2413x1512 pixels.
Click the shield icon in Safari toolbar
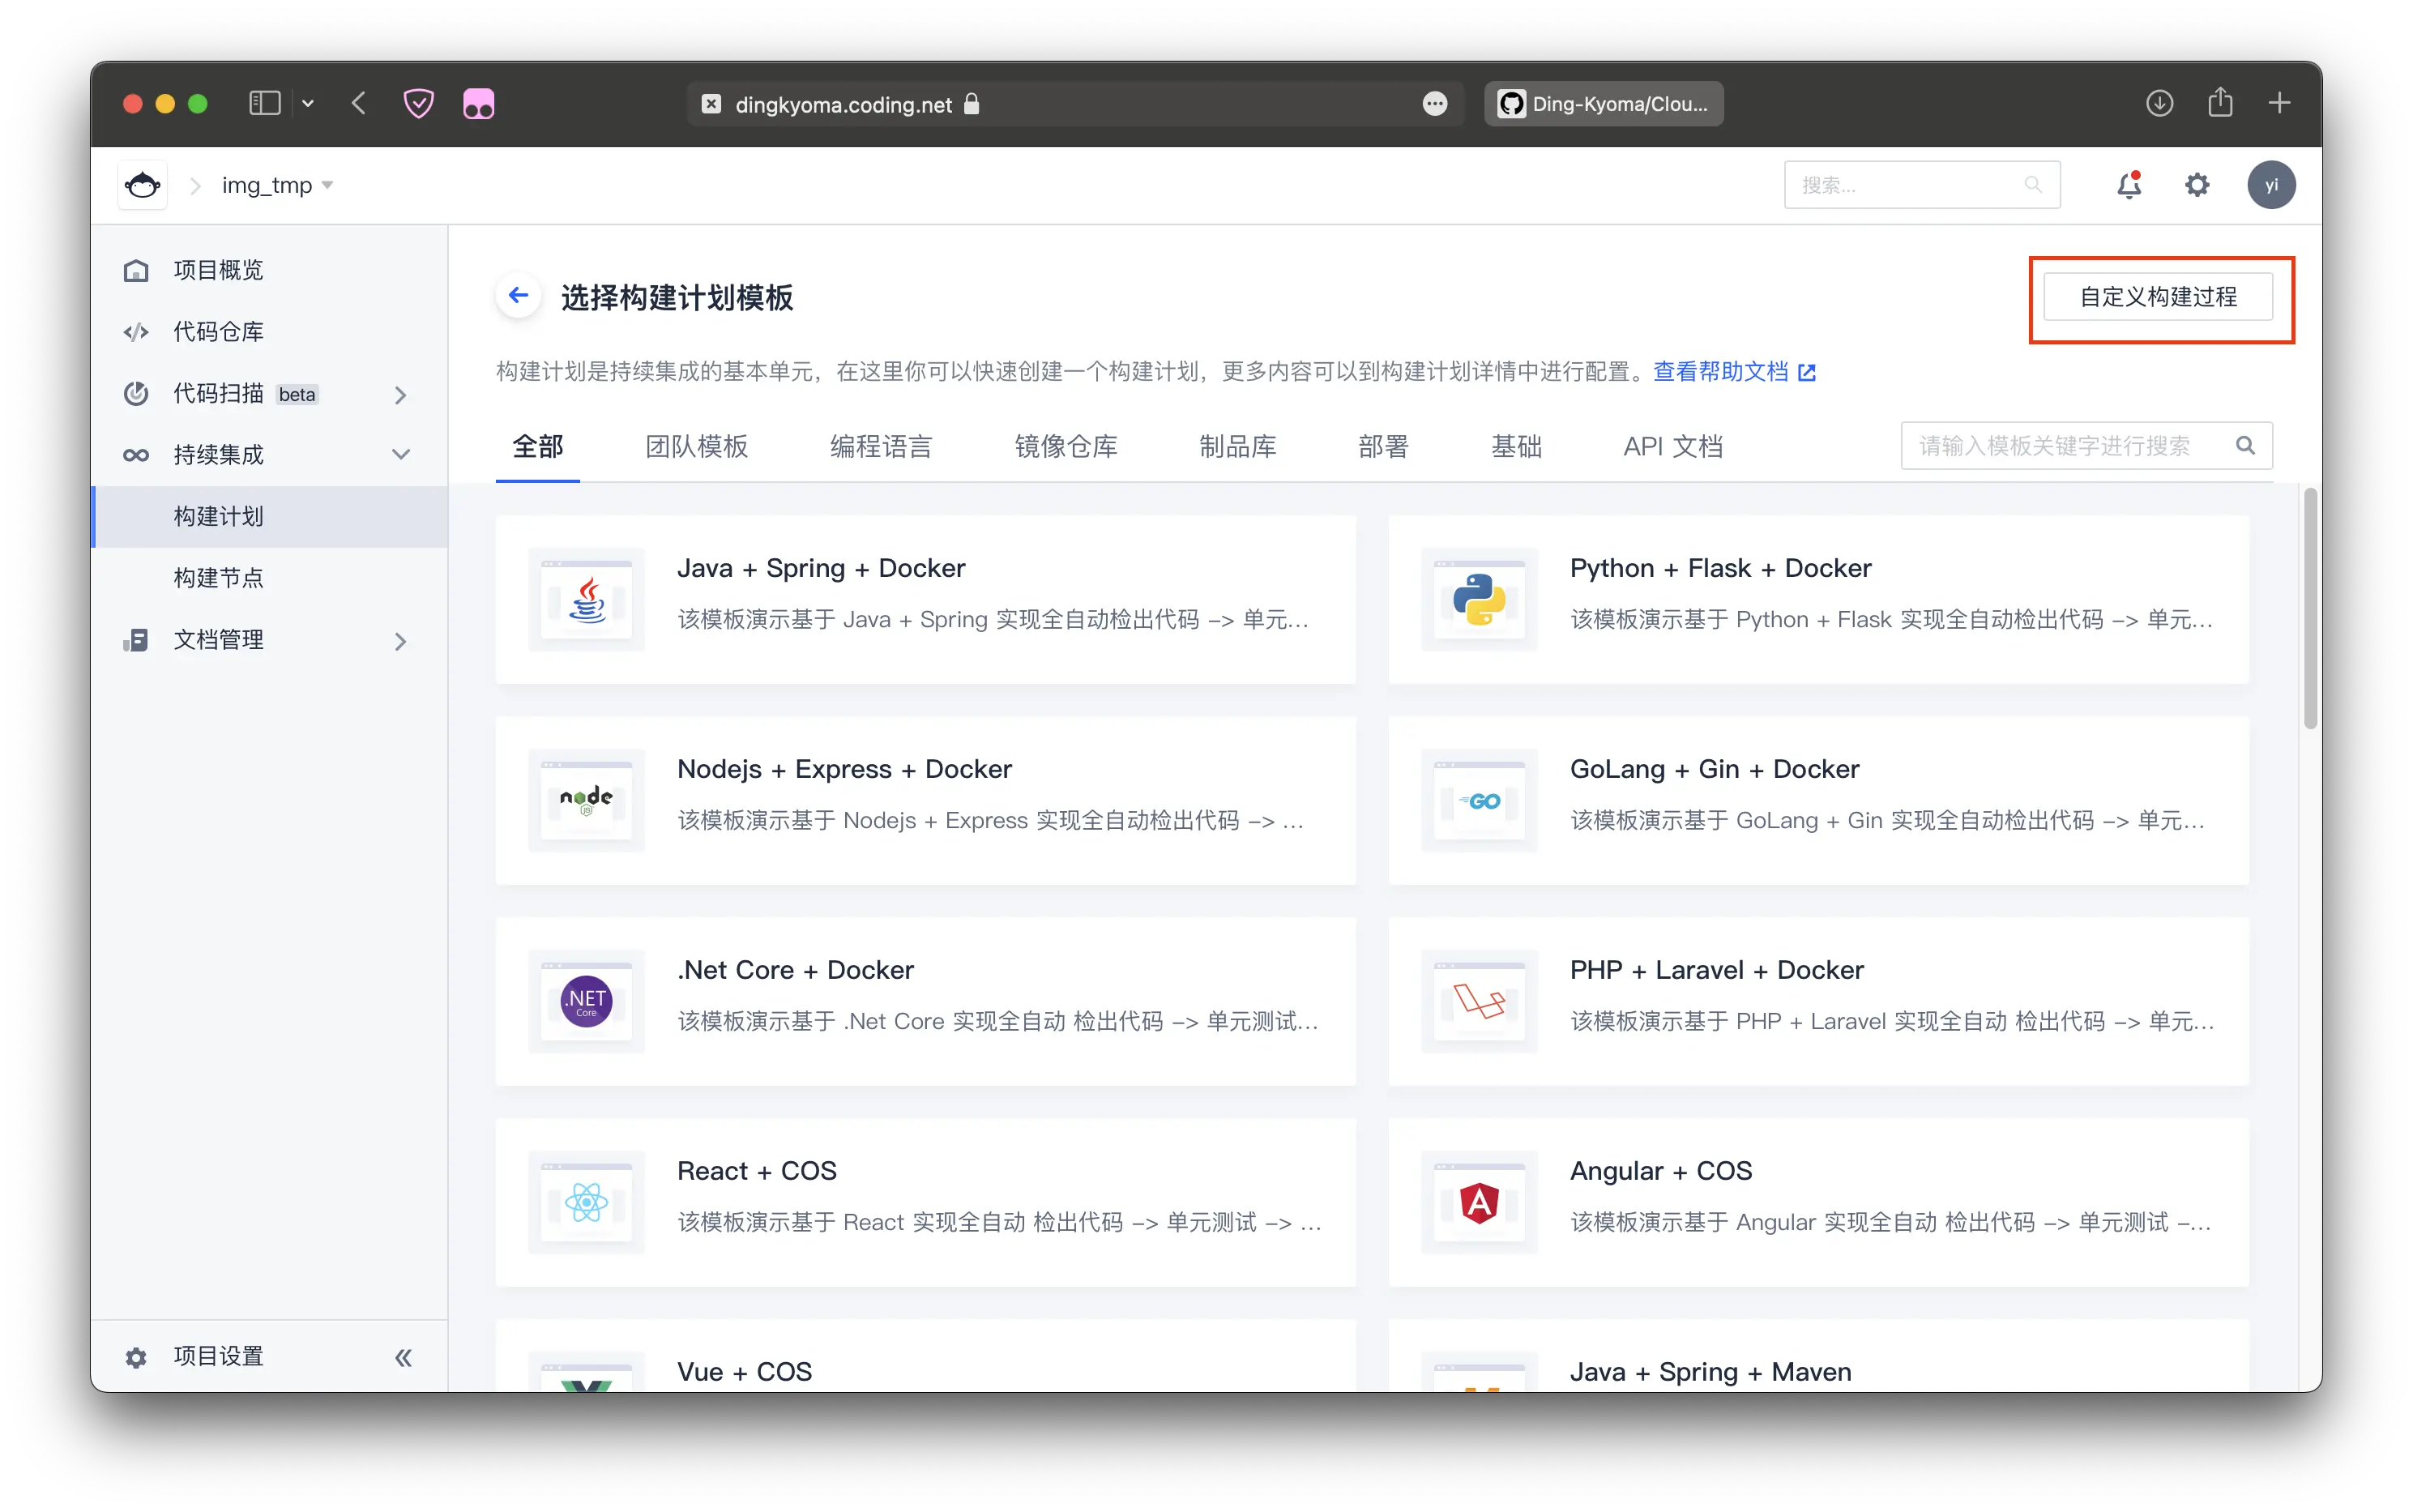tap(418, 104)
